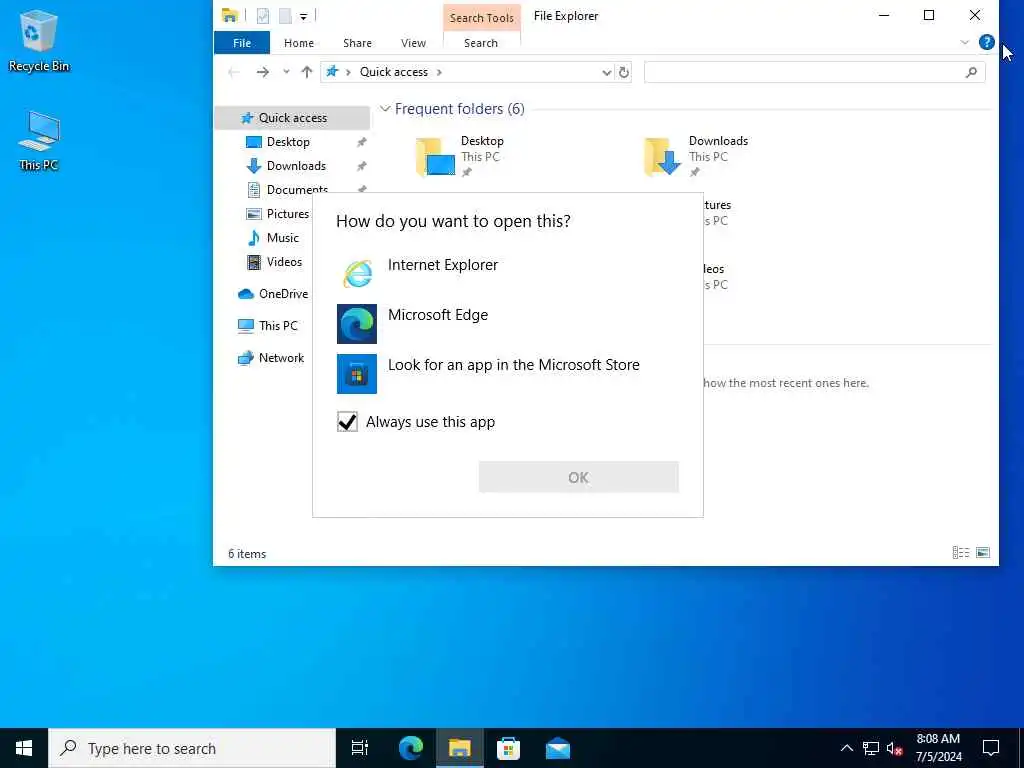Open the Customize Quick Access Toolbar dropdown
Image resolution: width=1024 pixels, height=768 pixels.
(x=304, y=16)
